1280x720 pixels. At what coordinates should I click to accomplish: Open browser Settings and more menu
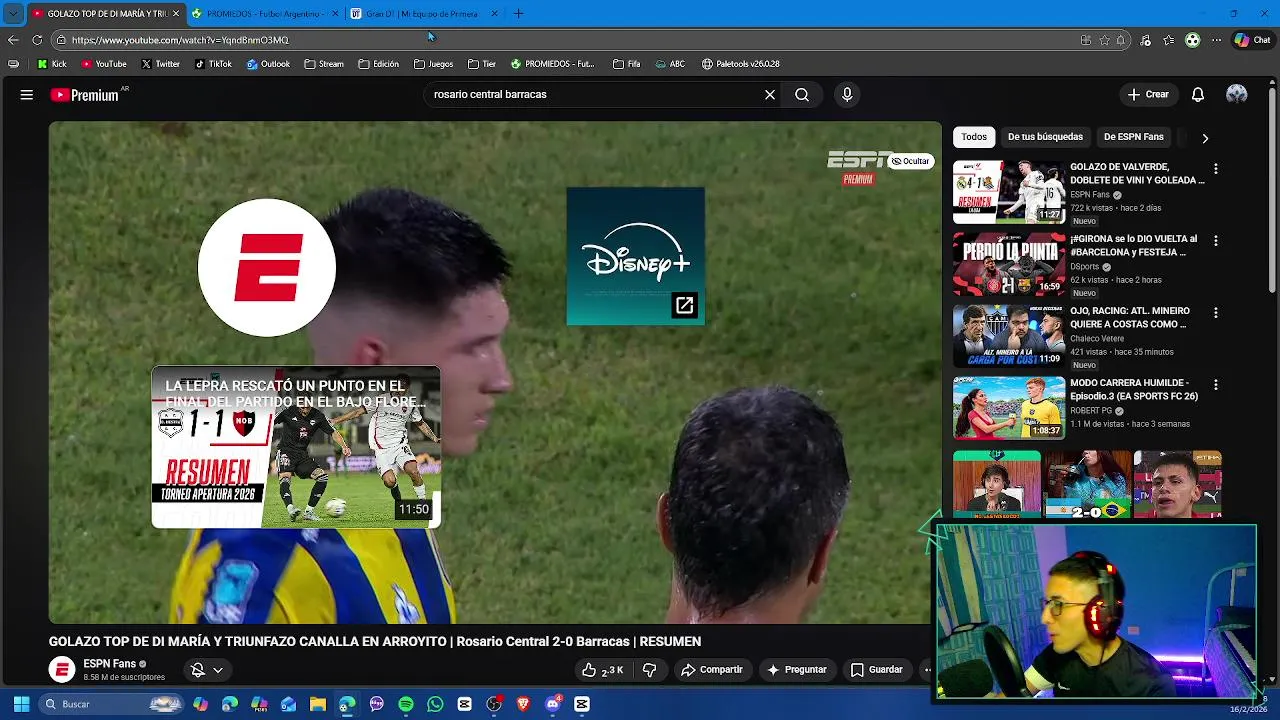coord(1216,40)
